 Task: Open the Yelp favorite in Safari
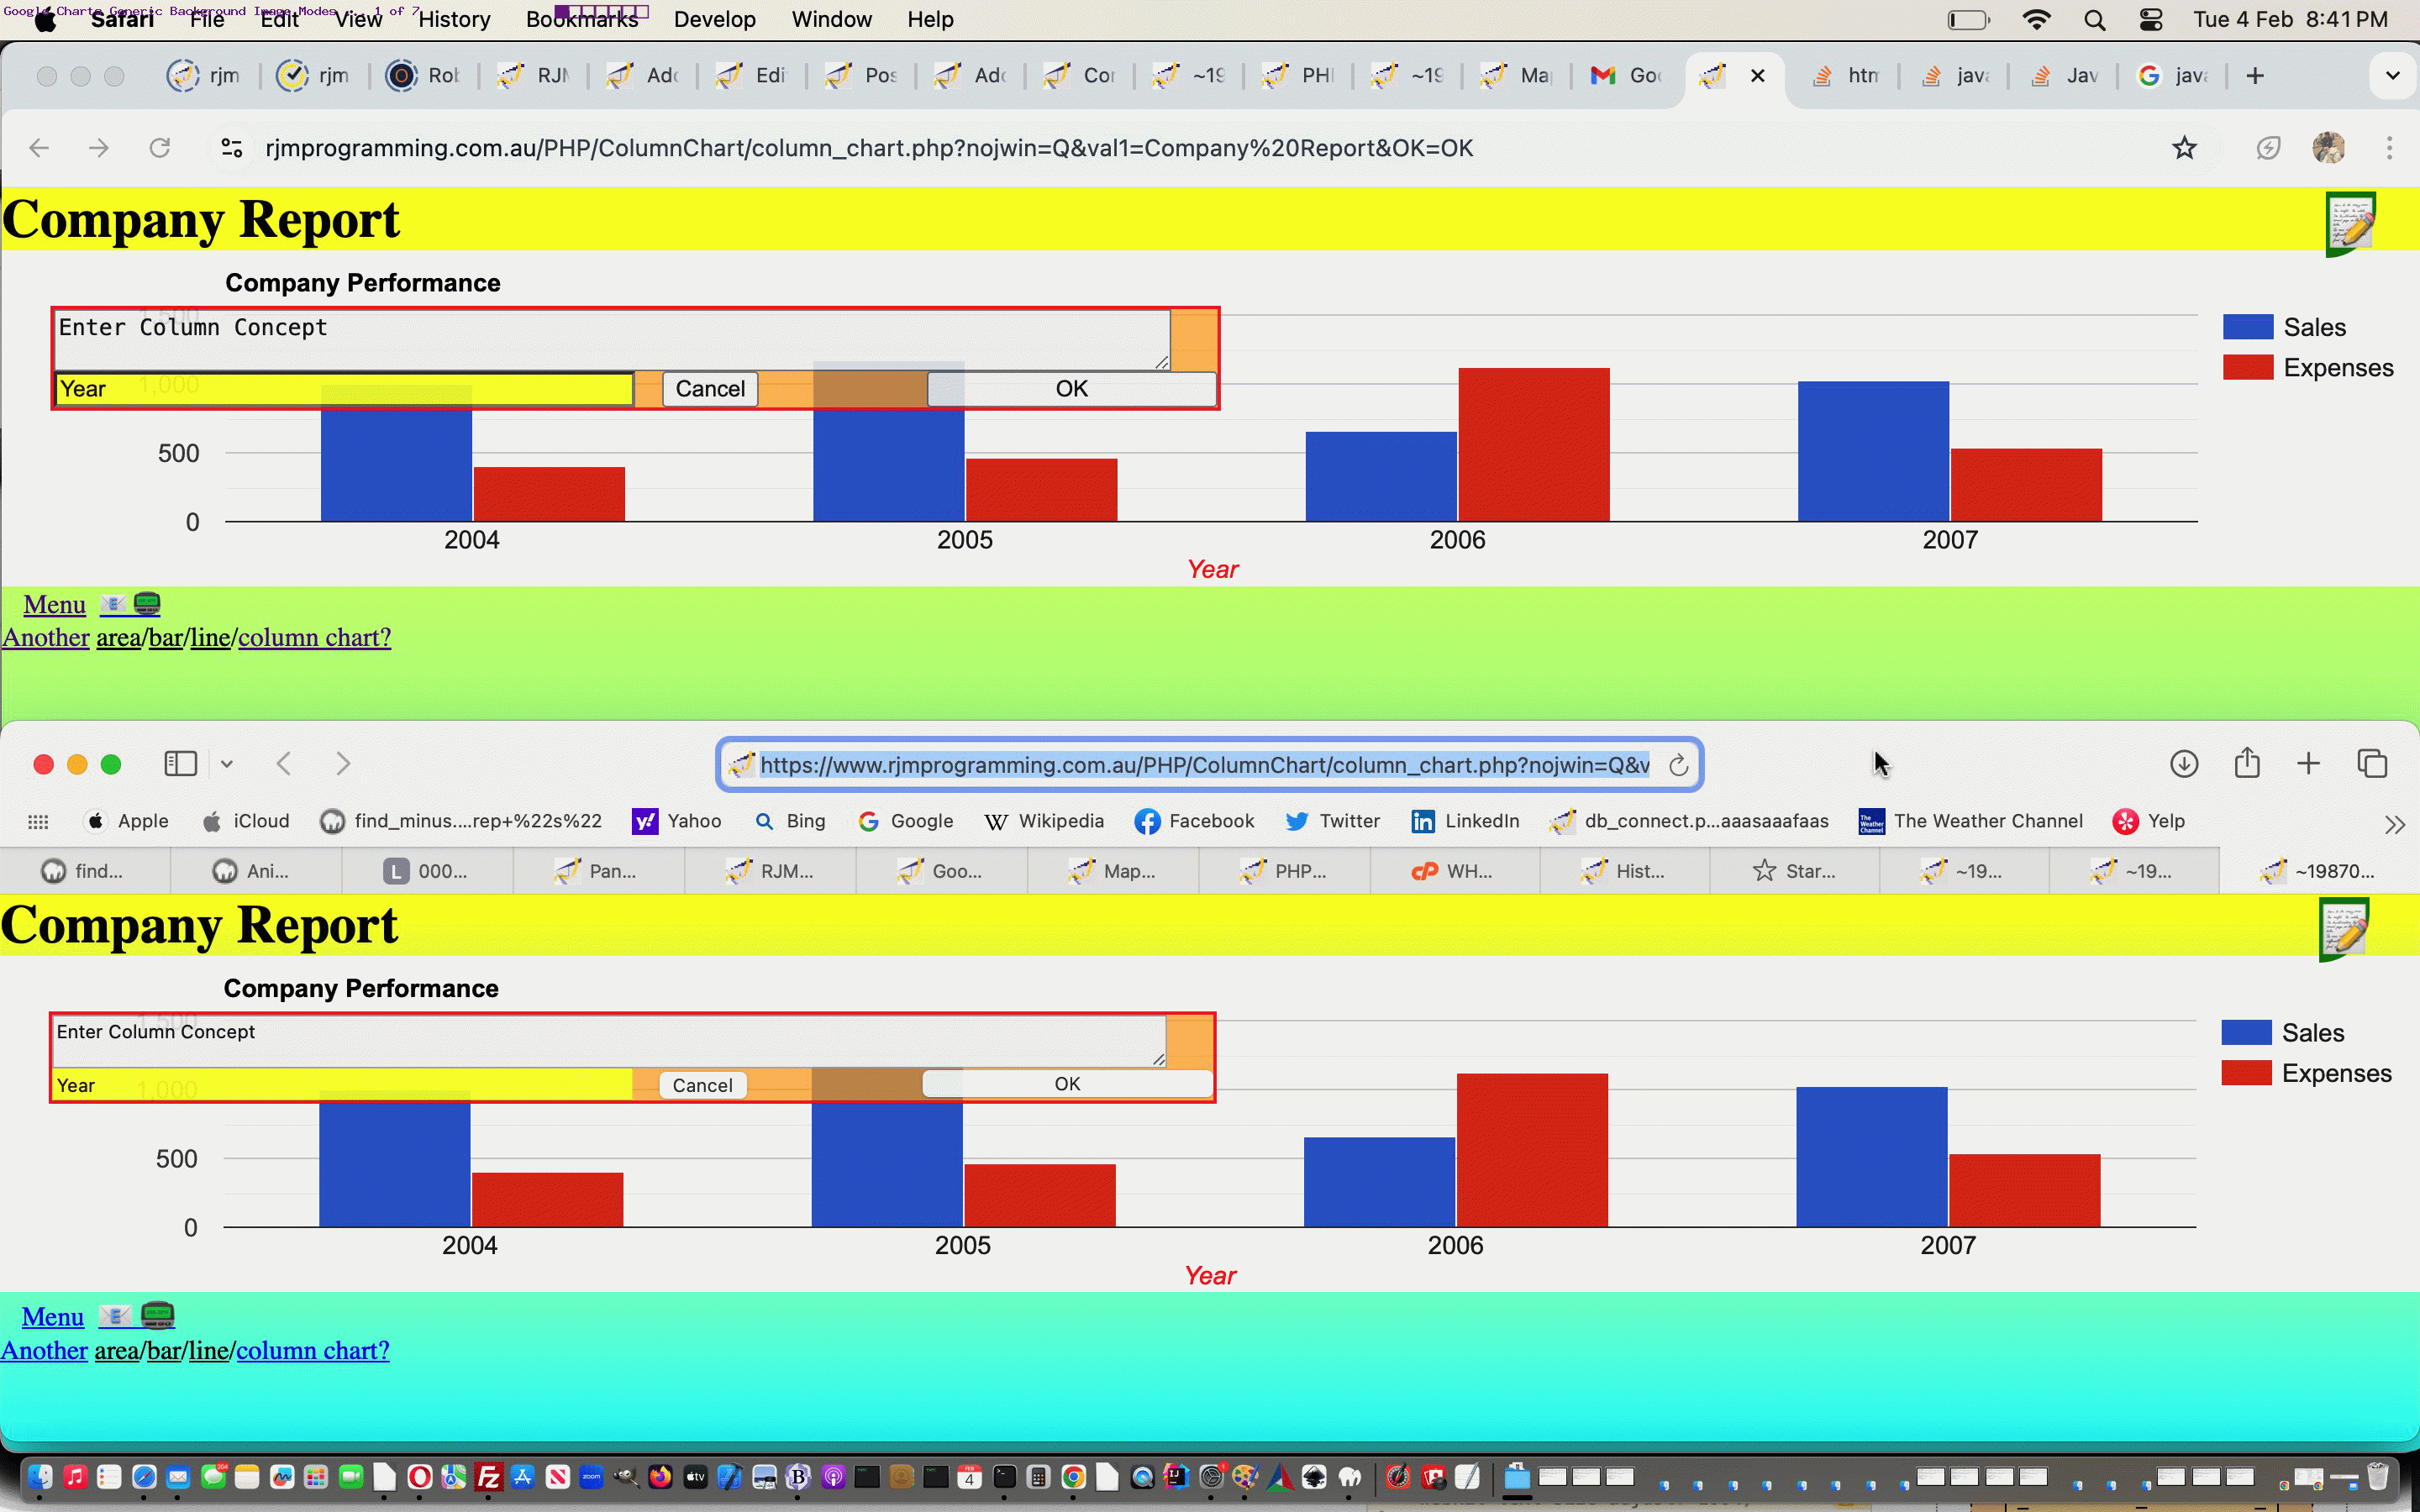pyautogui.click(x=2148, y=822)
